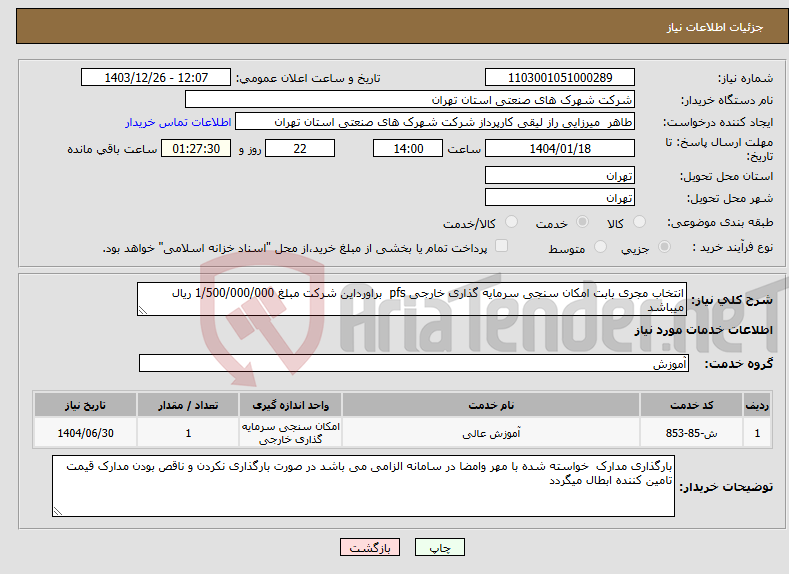Select the کالا radio button
Viewport: 789px width, 574px height.
click(639, 222)
